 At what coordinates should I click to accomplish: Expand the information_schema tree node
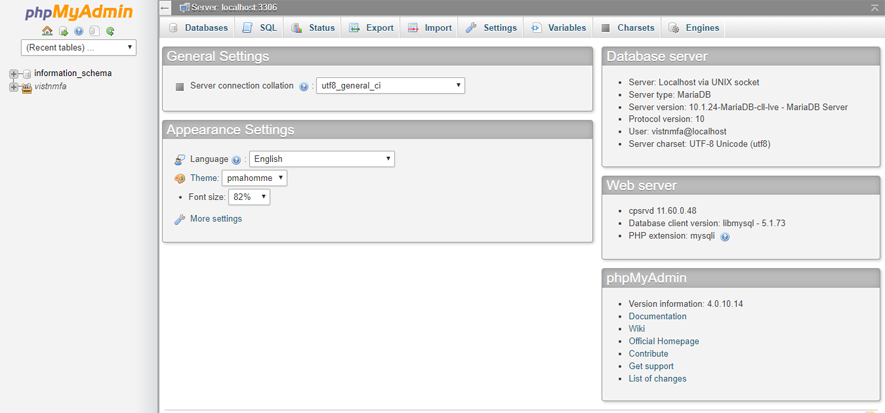click(14, 74)
